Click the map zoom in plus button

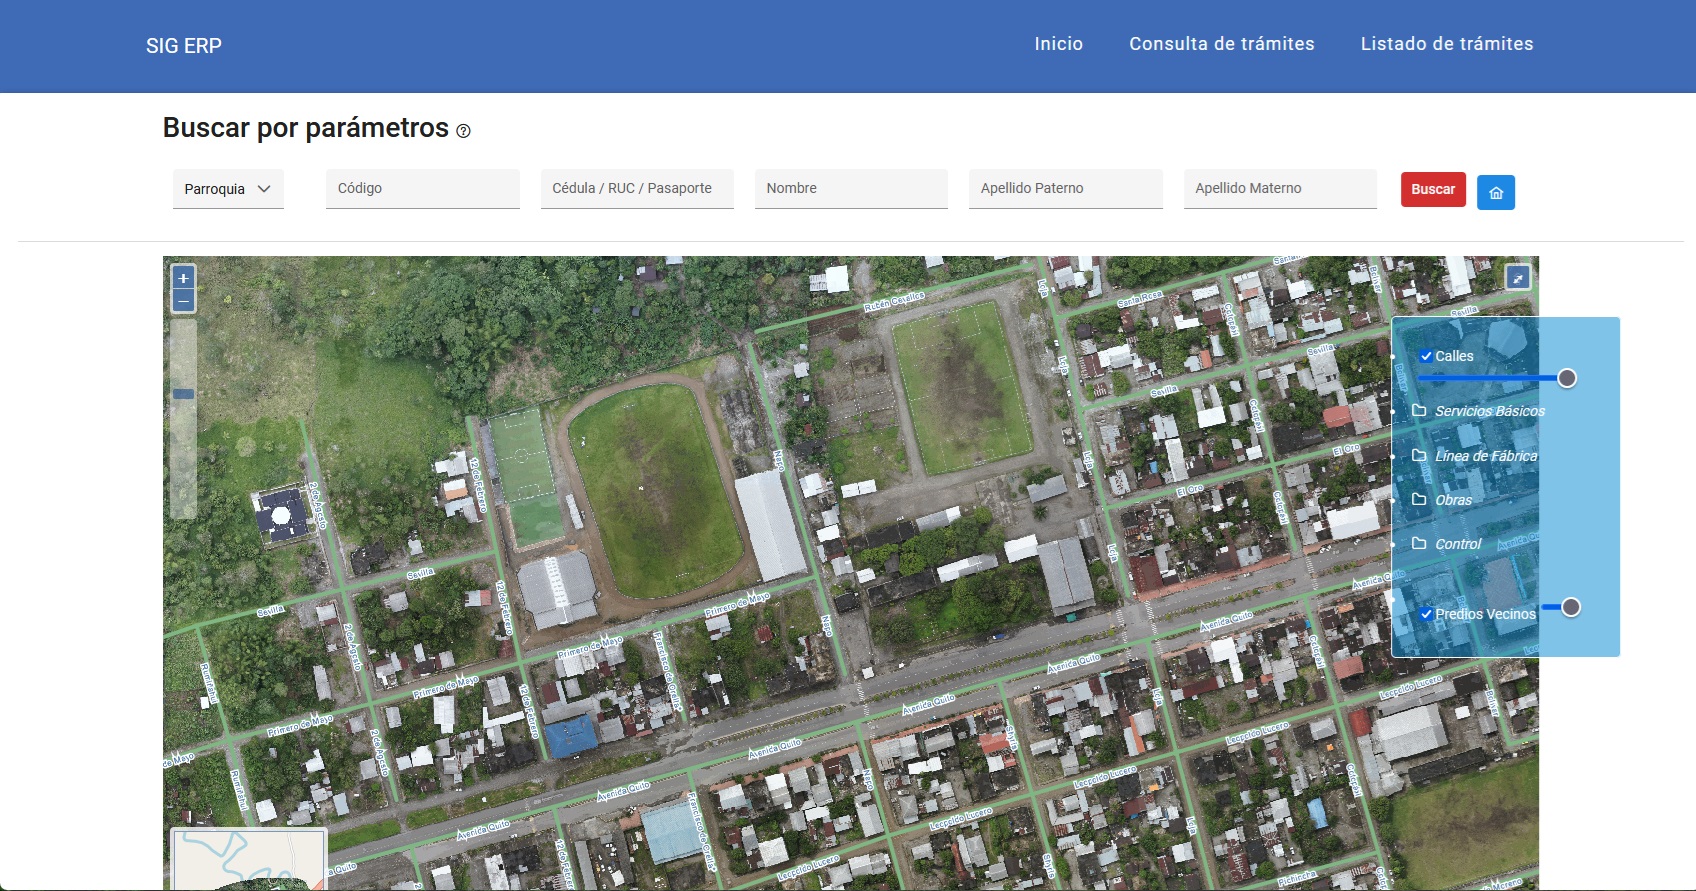coord(183,278)
